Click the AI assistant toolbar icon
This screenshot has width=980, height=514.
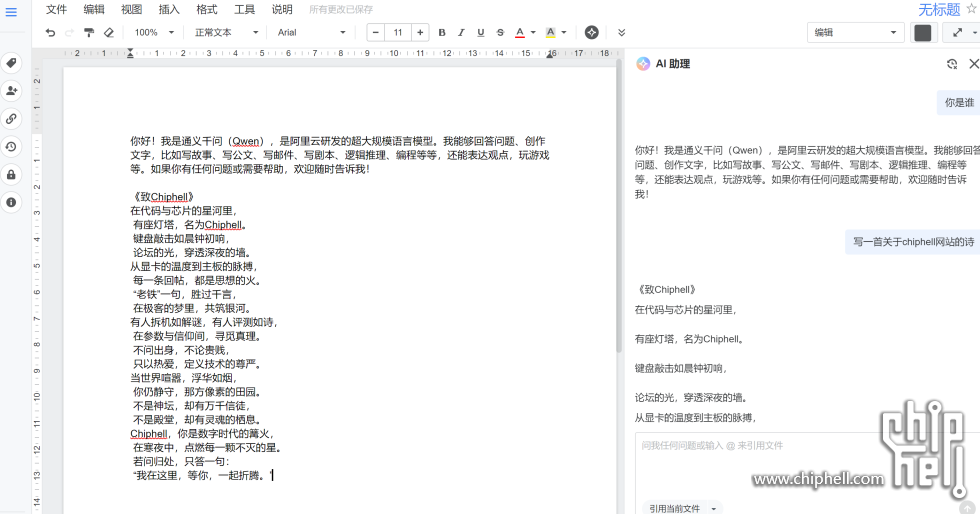(x=591, y=33)
